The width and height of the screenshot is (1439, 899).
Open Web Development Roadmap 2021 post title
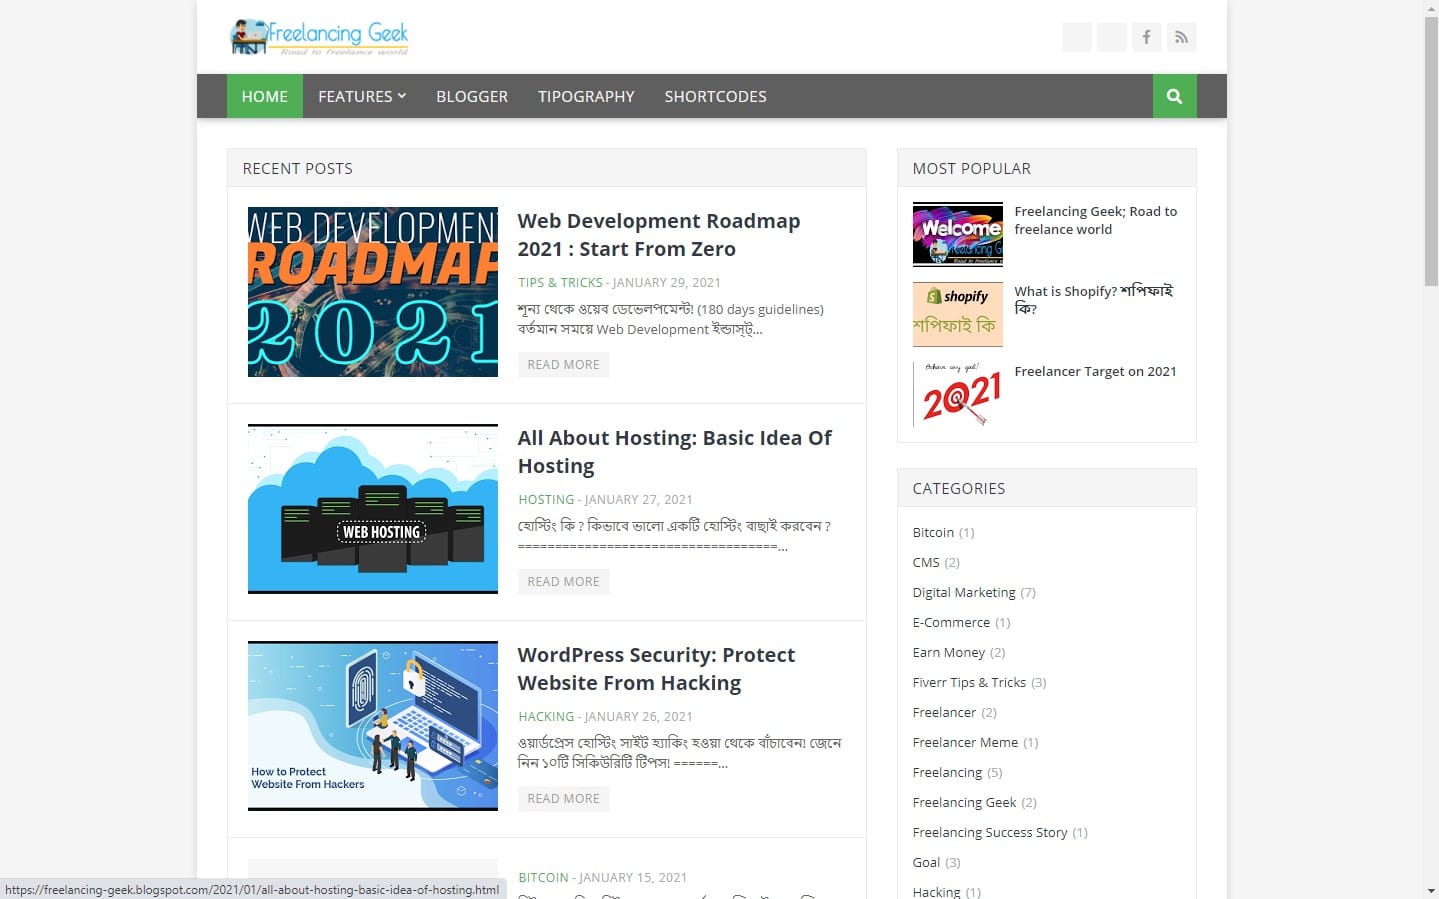pyautogui.click(x=659, y=235)
